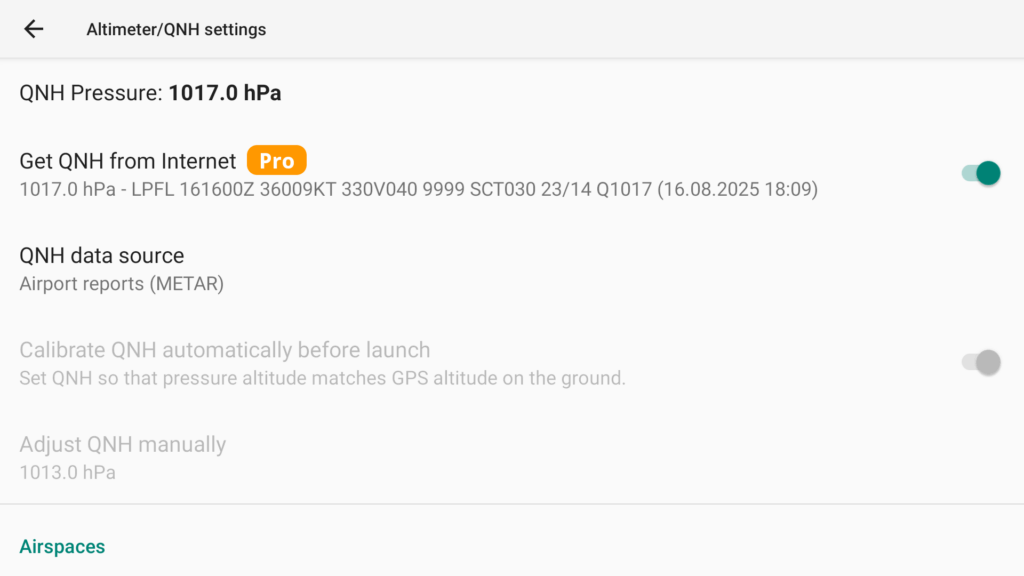Screen dimensions: 1024x576
Task: Click the Adjust QNH manually heading
Action: pos(123,444)
